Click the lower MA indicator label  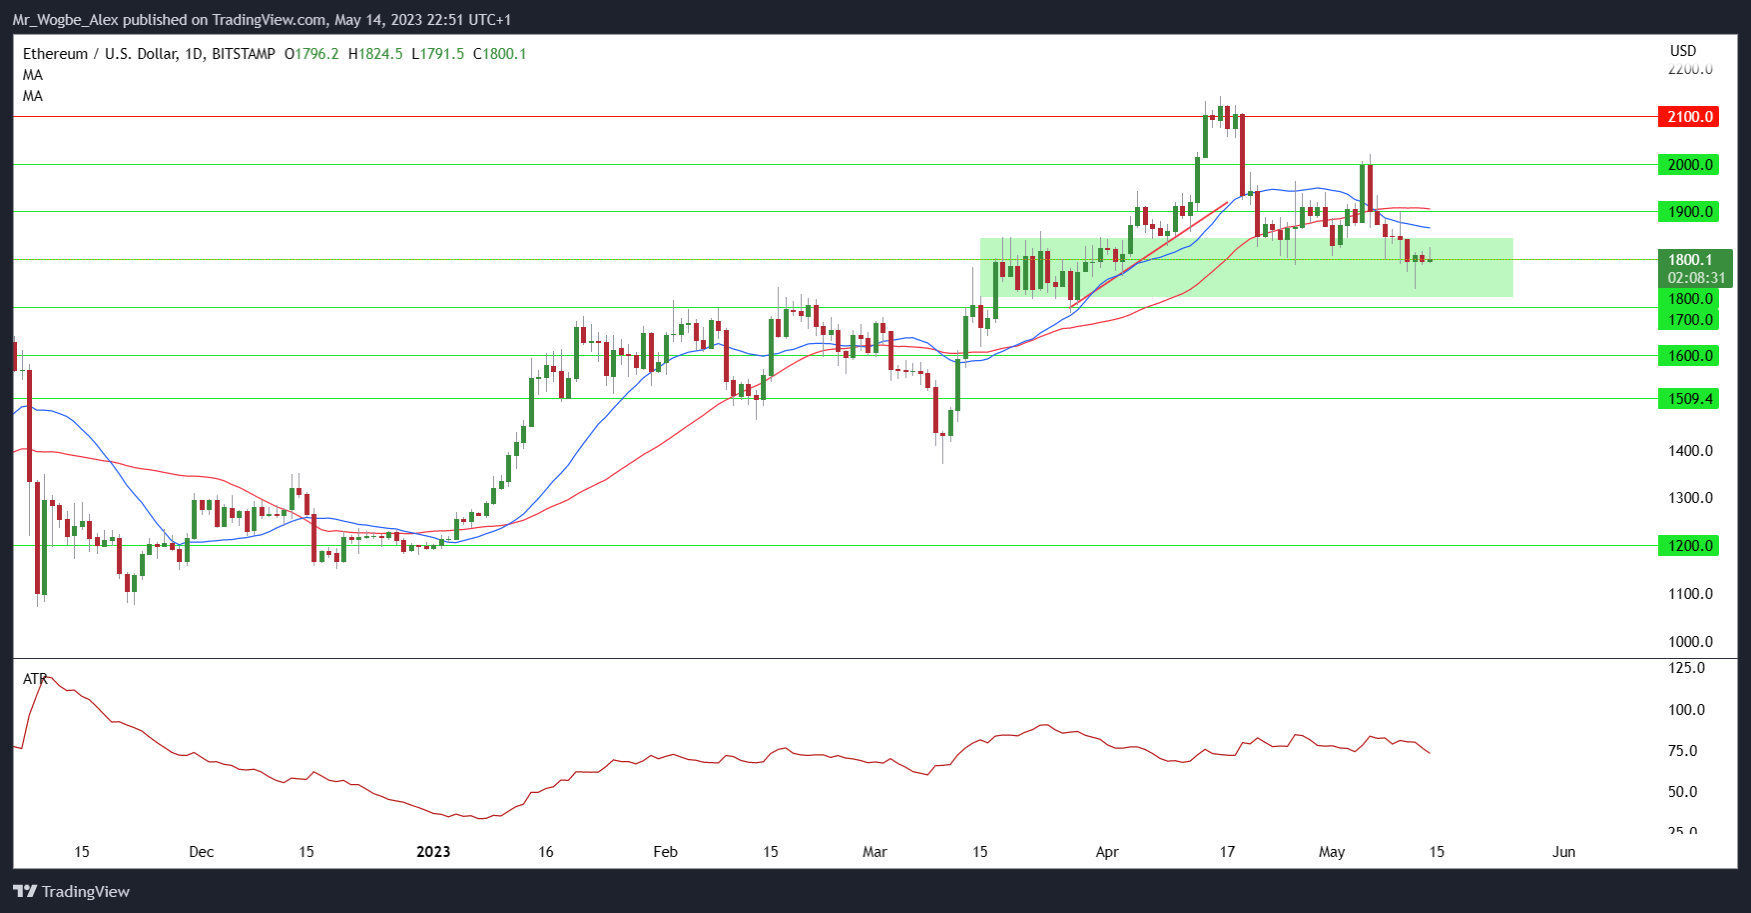point(33,96)
